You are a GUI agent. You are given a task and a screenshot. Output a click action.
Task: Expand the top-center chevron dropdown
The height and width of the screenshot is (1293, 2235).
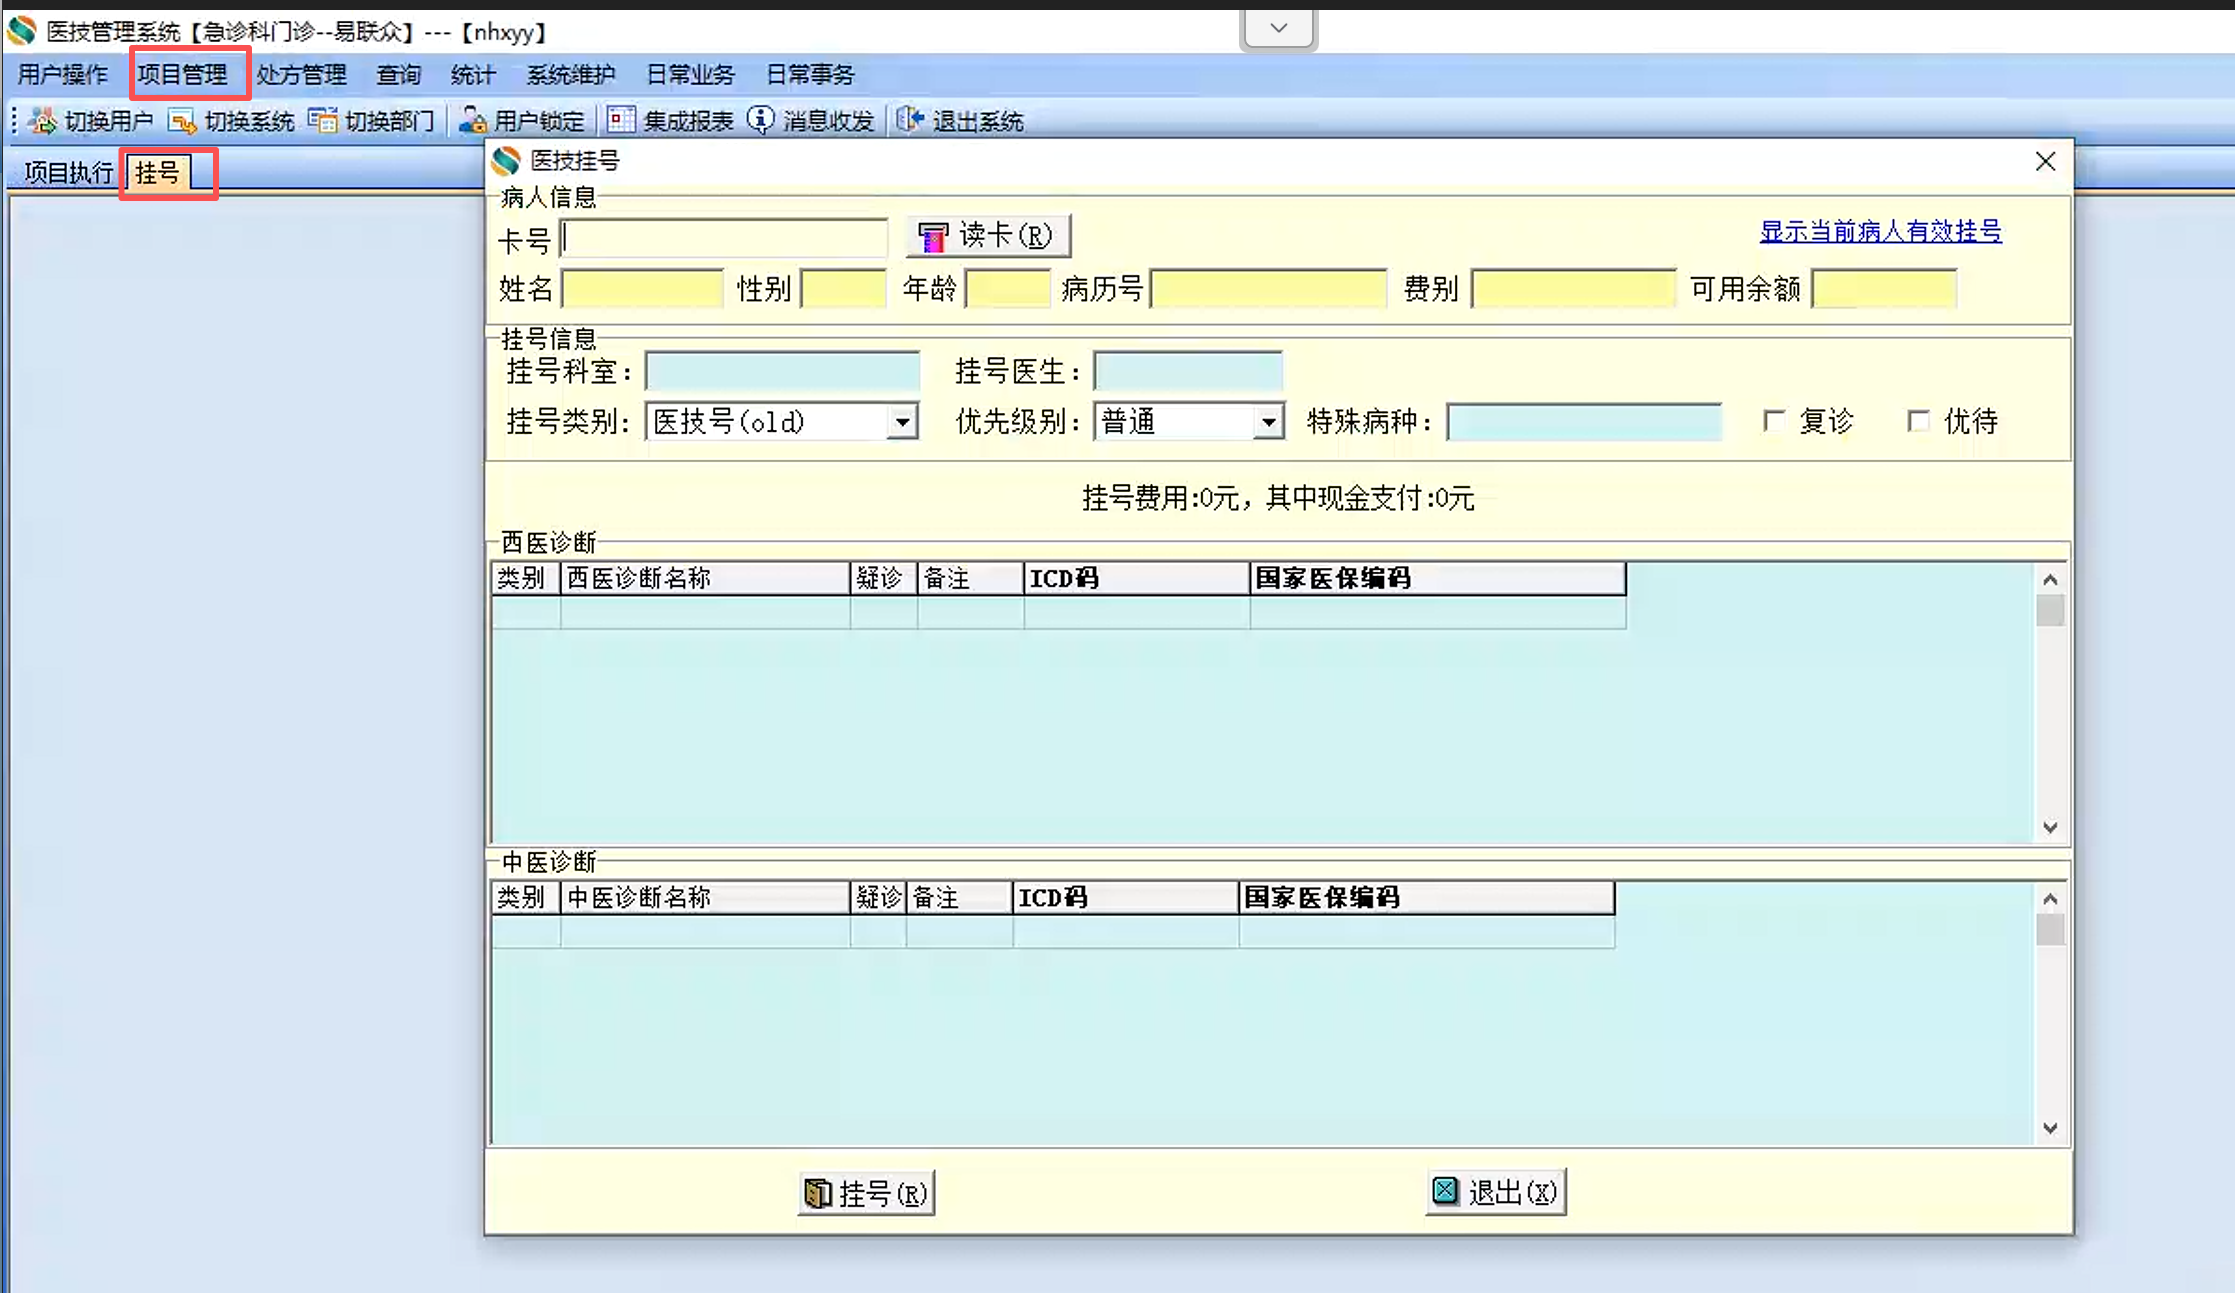tap(1278, 28)
